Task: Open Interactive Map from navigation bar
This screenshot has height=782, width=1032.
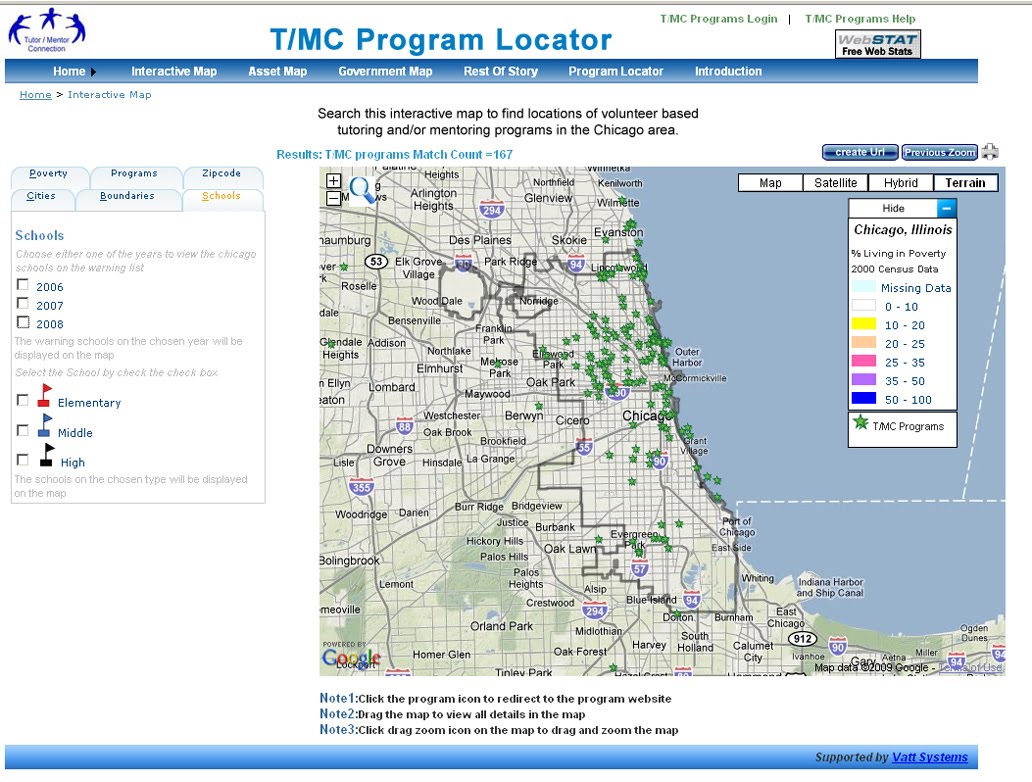Action: pos(174,71)
